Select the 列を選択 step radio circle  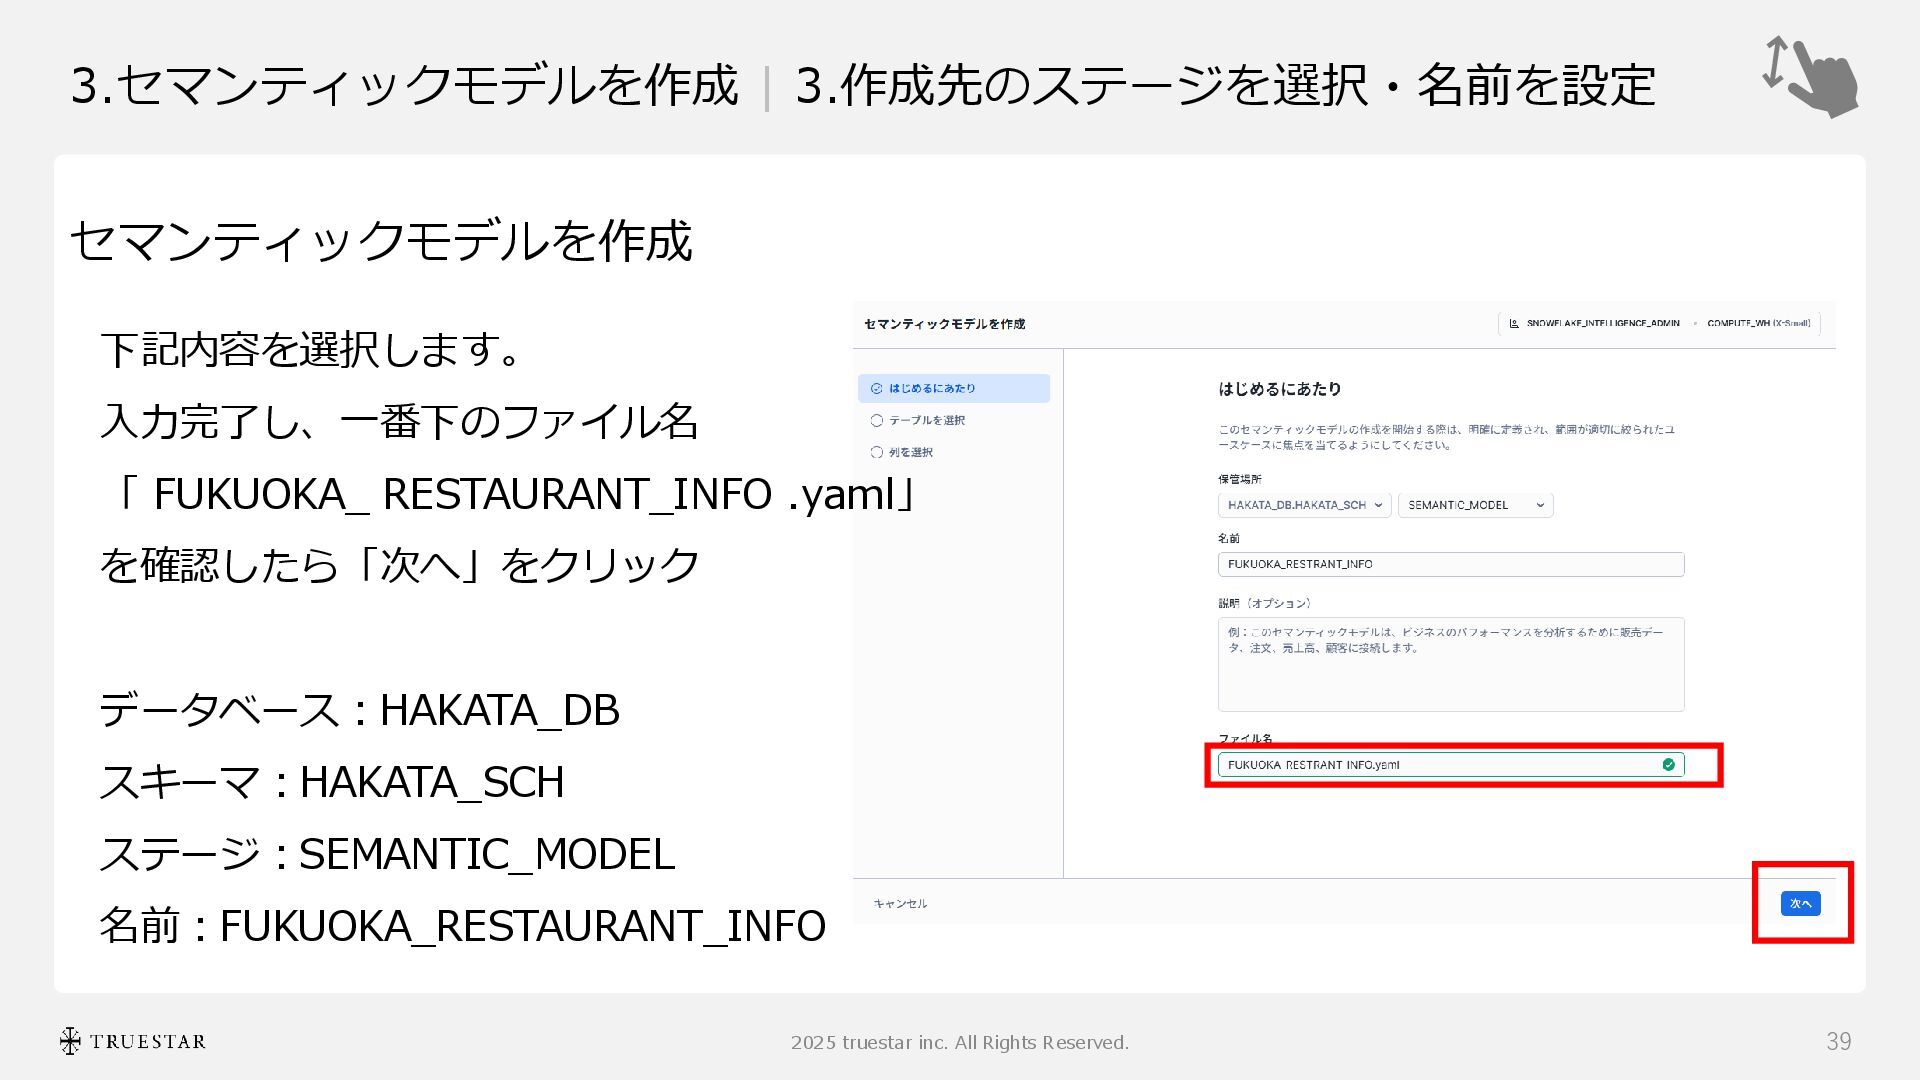coord(877,453)
